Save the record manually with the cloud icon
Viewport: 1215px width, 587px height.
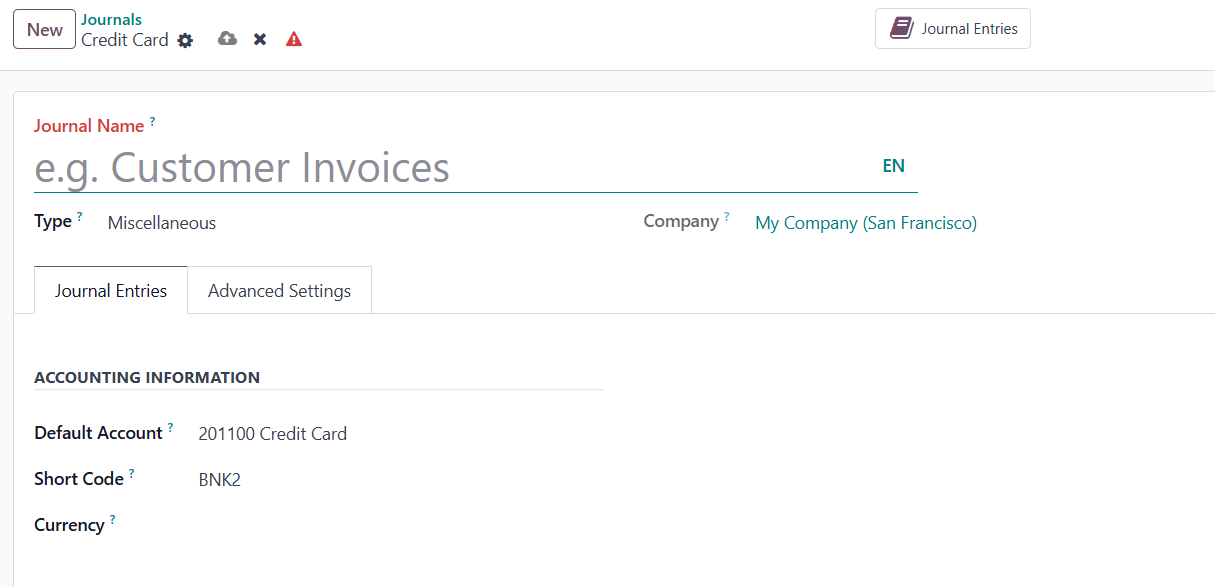[x=227, y=39]
